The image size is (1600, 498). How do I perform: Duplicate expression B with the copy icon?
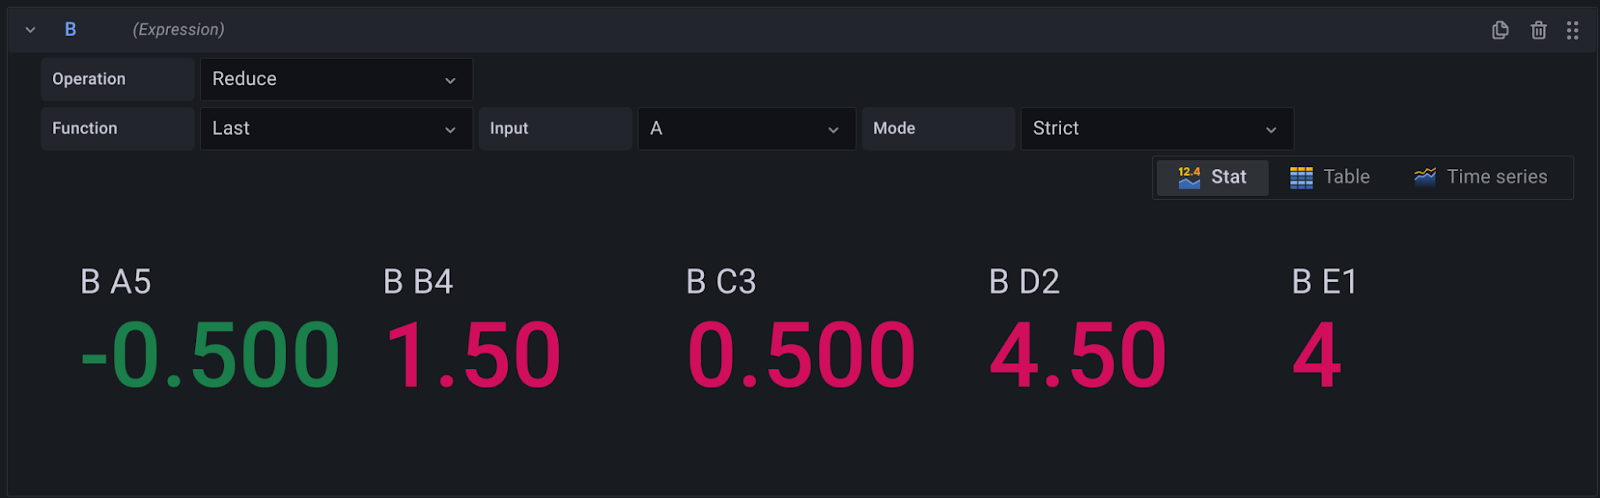tap(1500, 30)
